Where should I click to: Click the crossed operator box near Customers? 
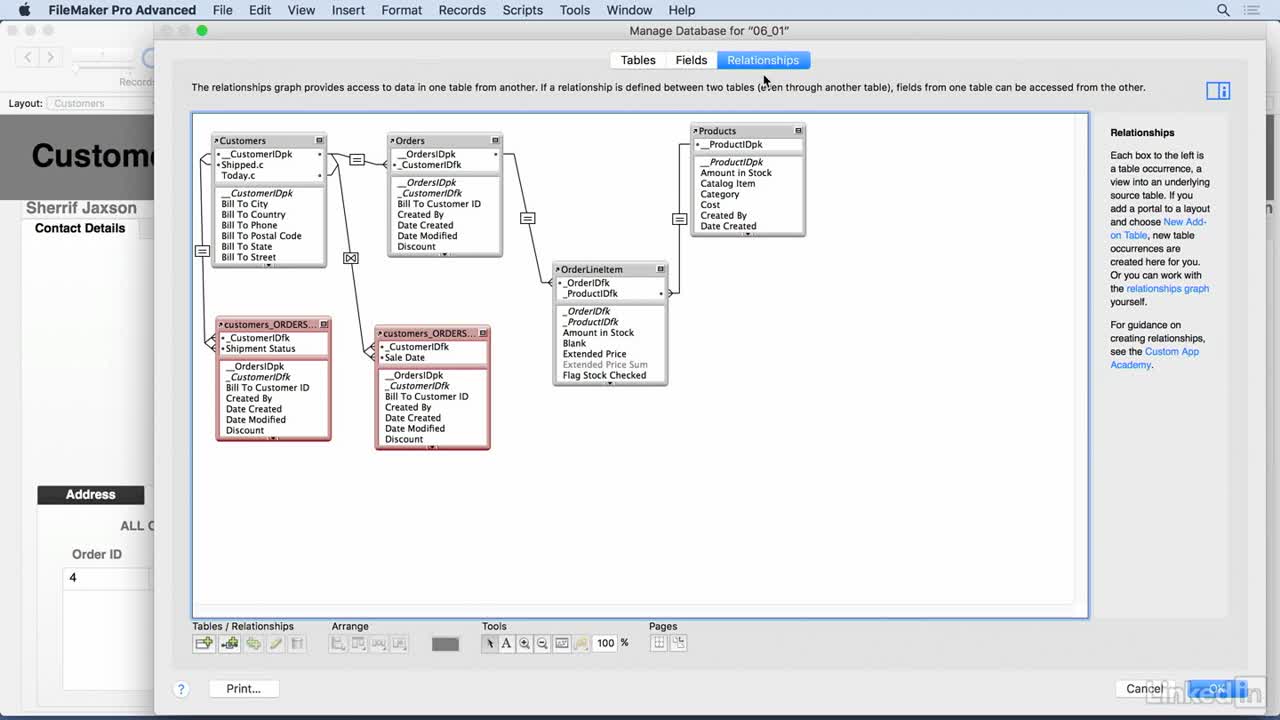point(351,258)
